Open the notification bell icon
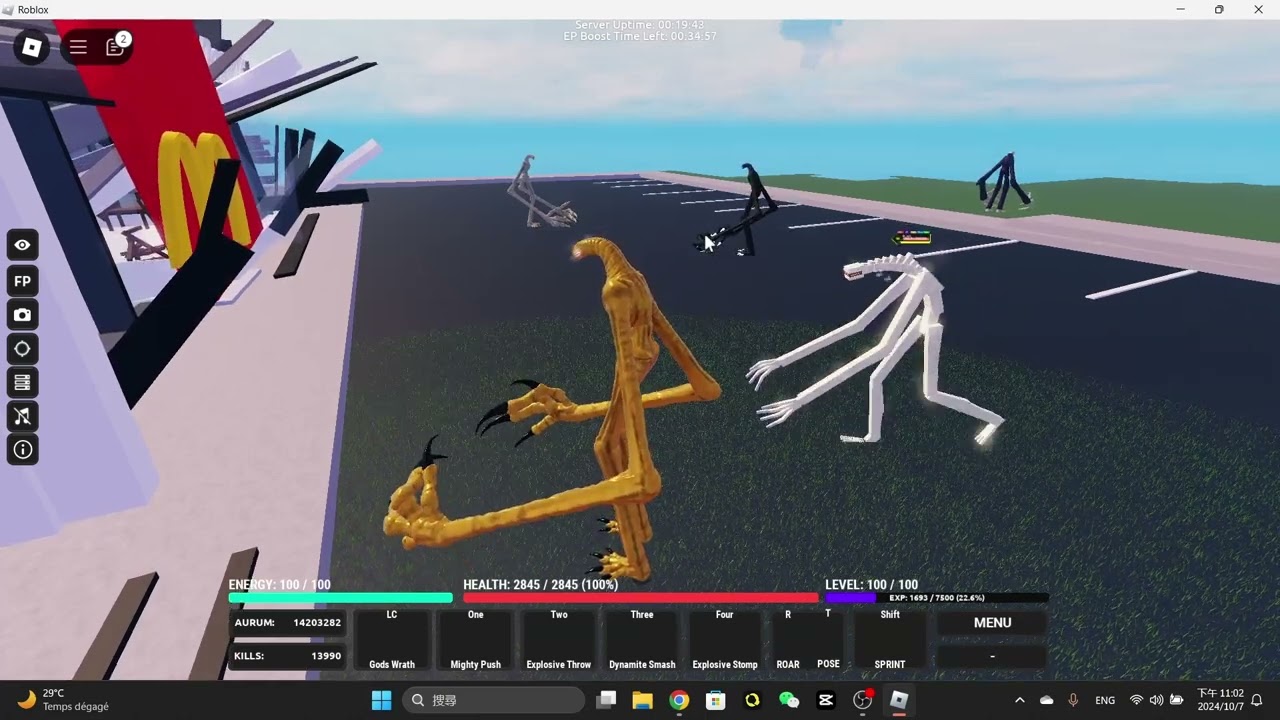 (x=1257, y=700)
